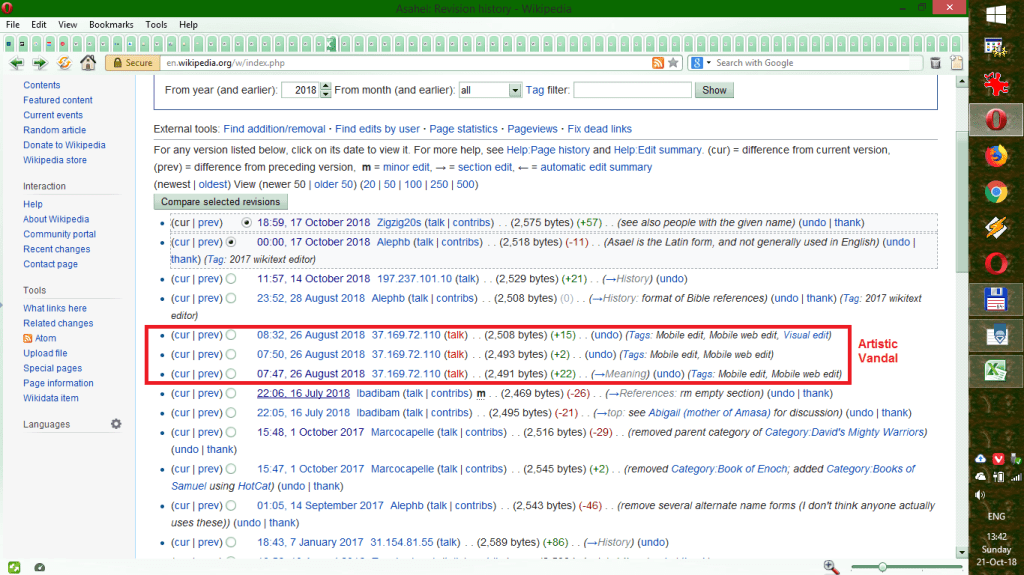1024x575 pixels.
Task: Click the Reload page icon
Action: tap(64, 63)
